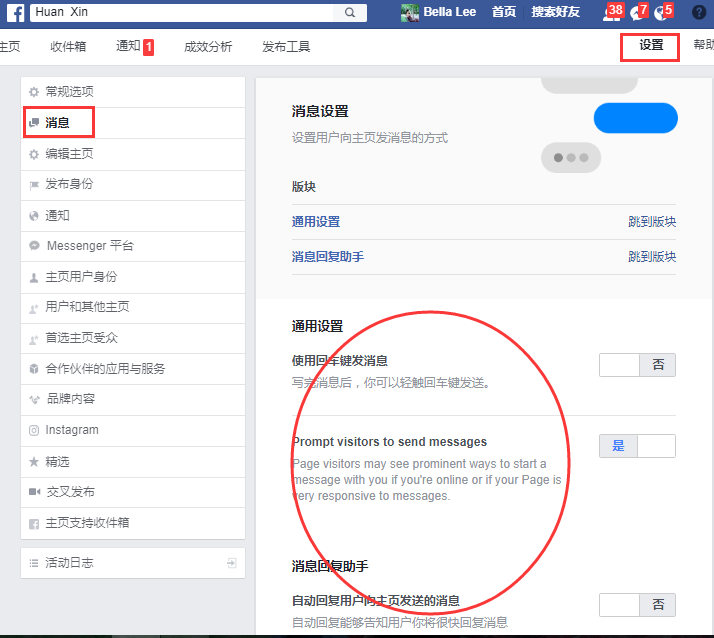The height and width of the screenshot is (638, 714).
Task: Click the 主页用户身份 person icon
Action: tap(34, 278)
